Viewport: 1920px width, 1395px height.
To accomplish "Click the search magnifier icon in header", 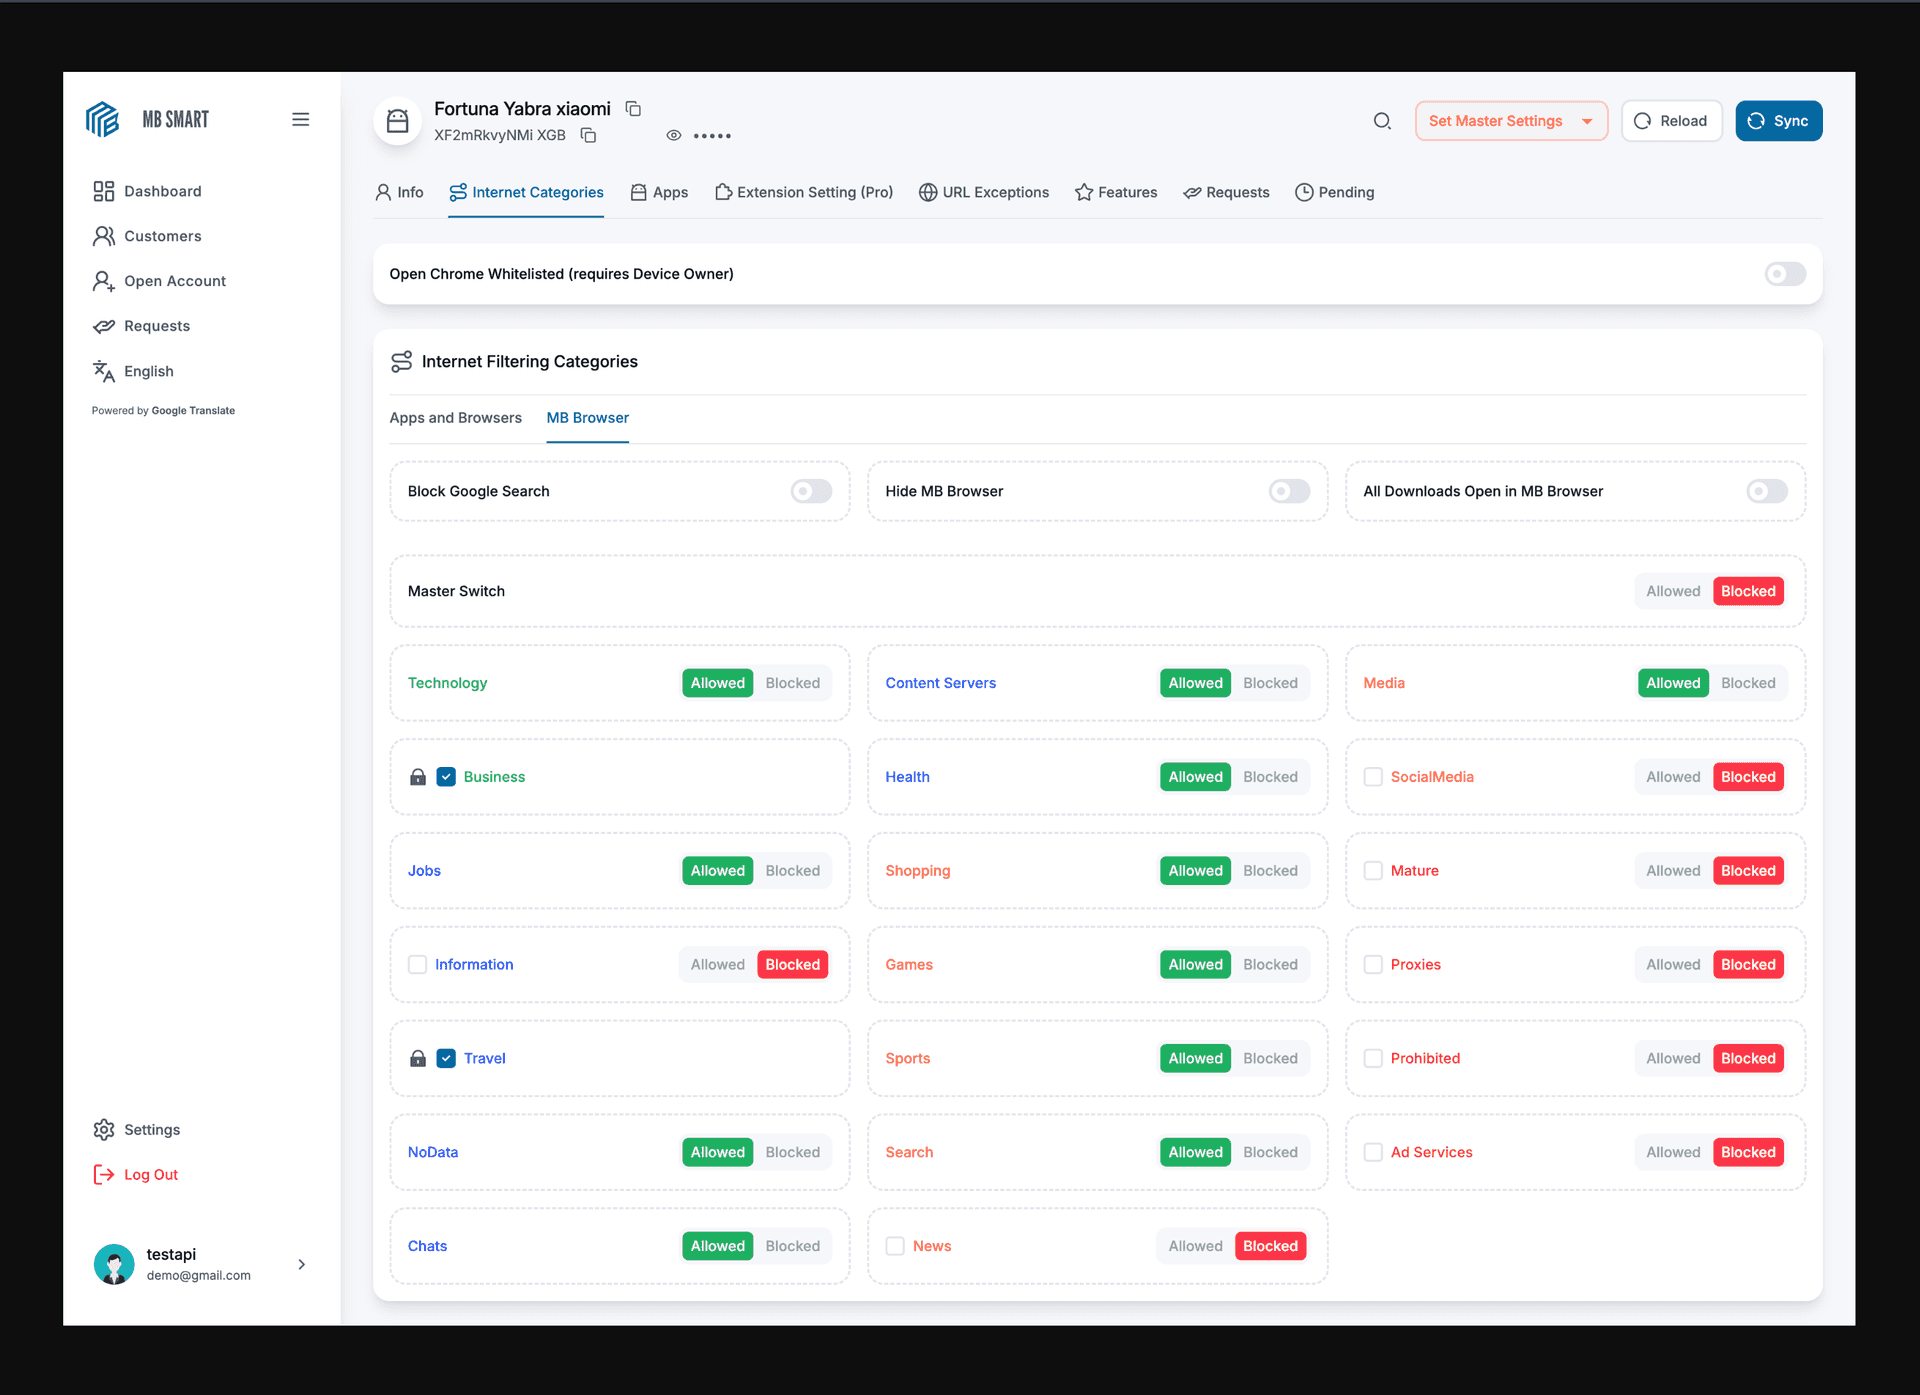I will tap(1382, 121).
